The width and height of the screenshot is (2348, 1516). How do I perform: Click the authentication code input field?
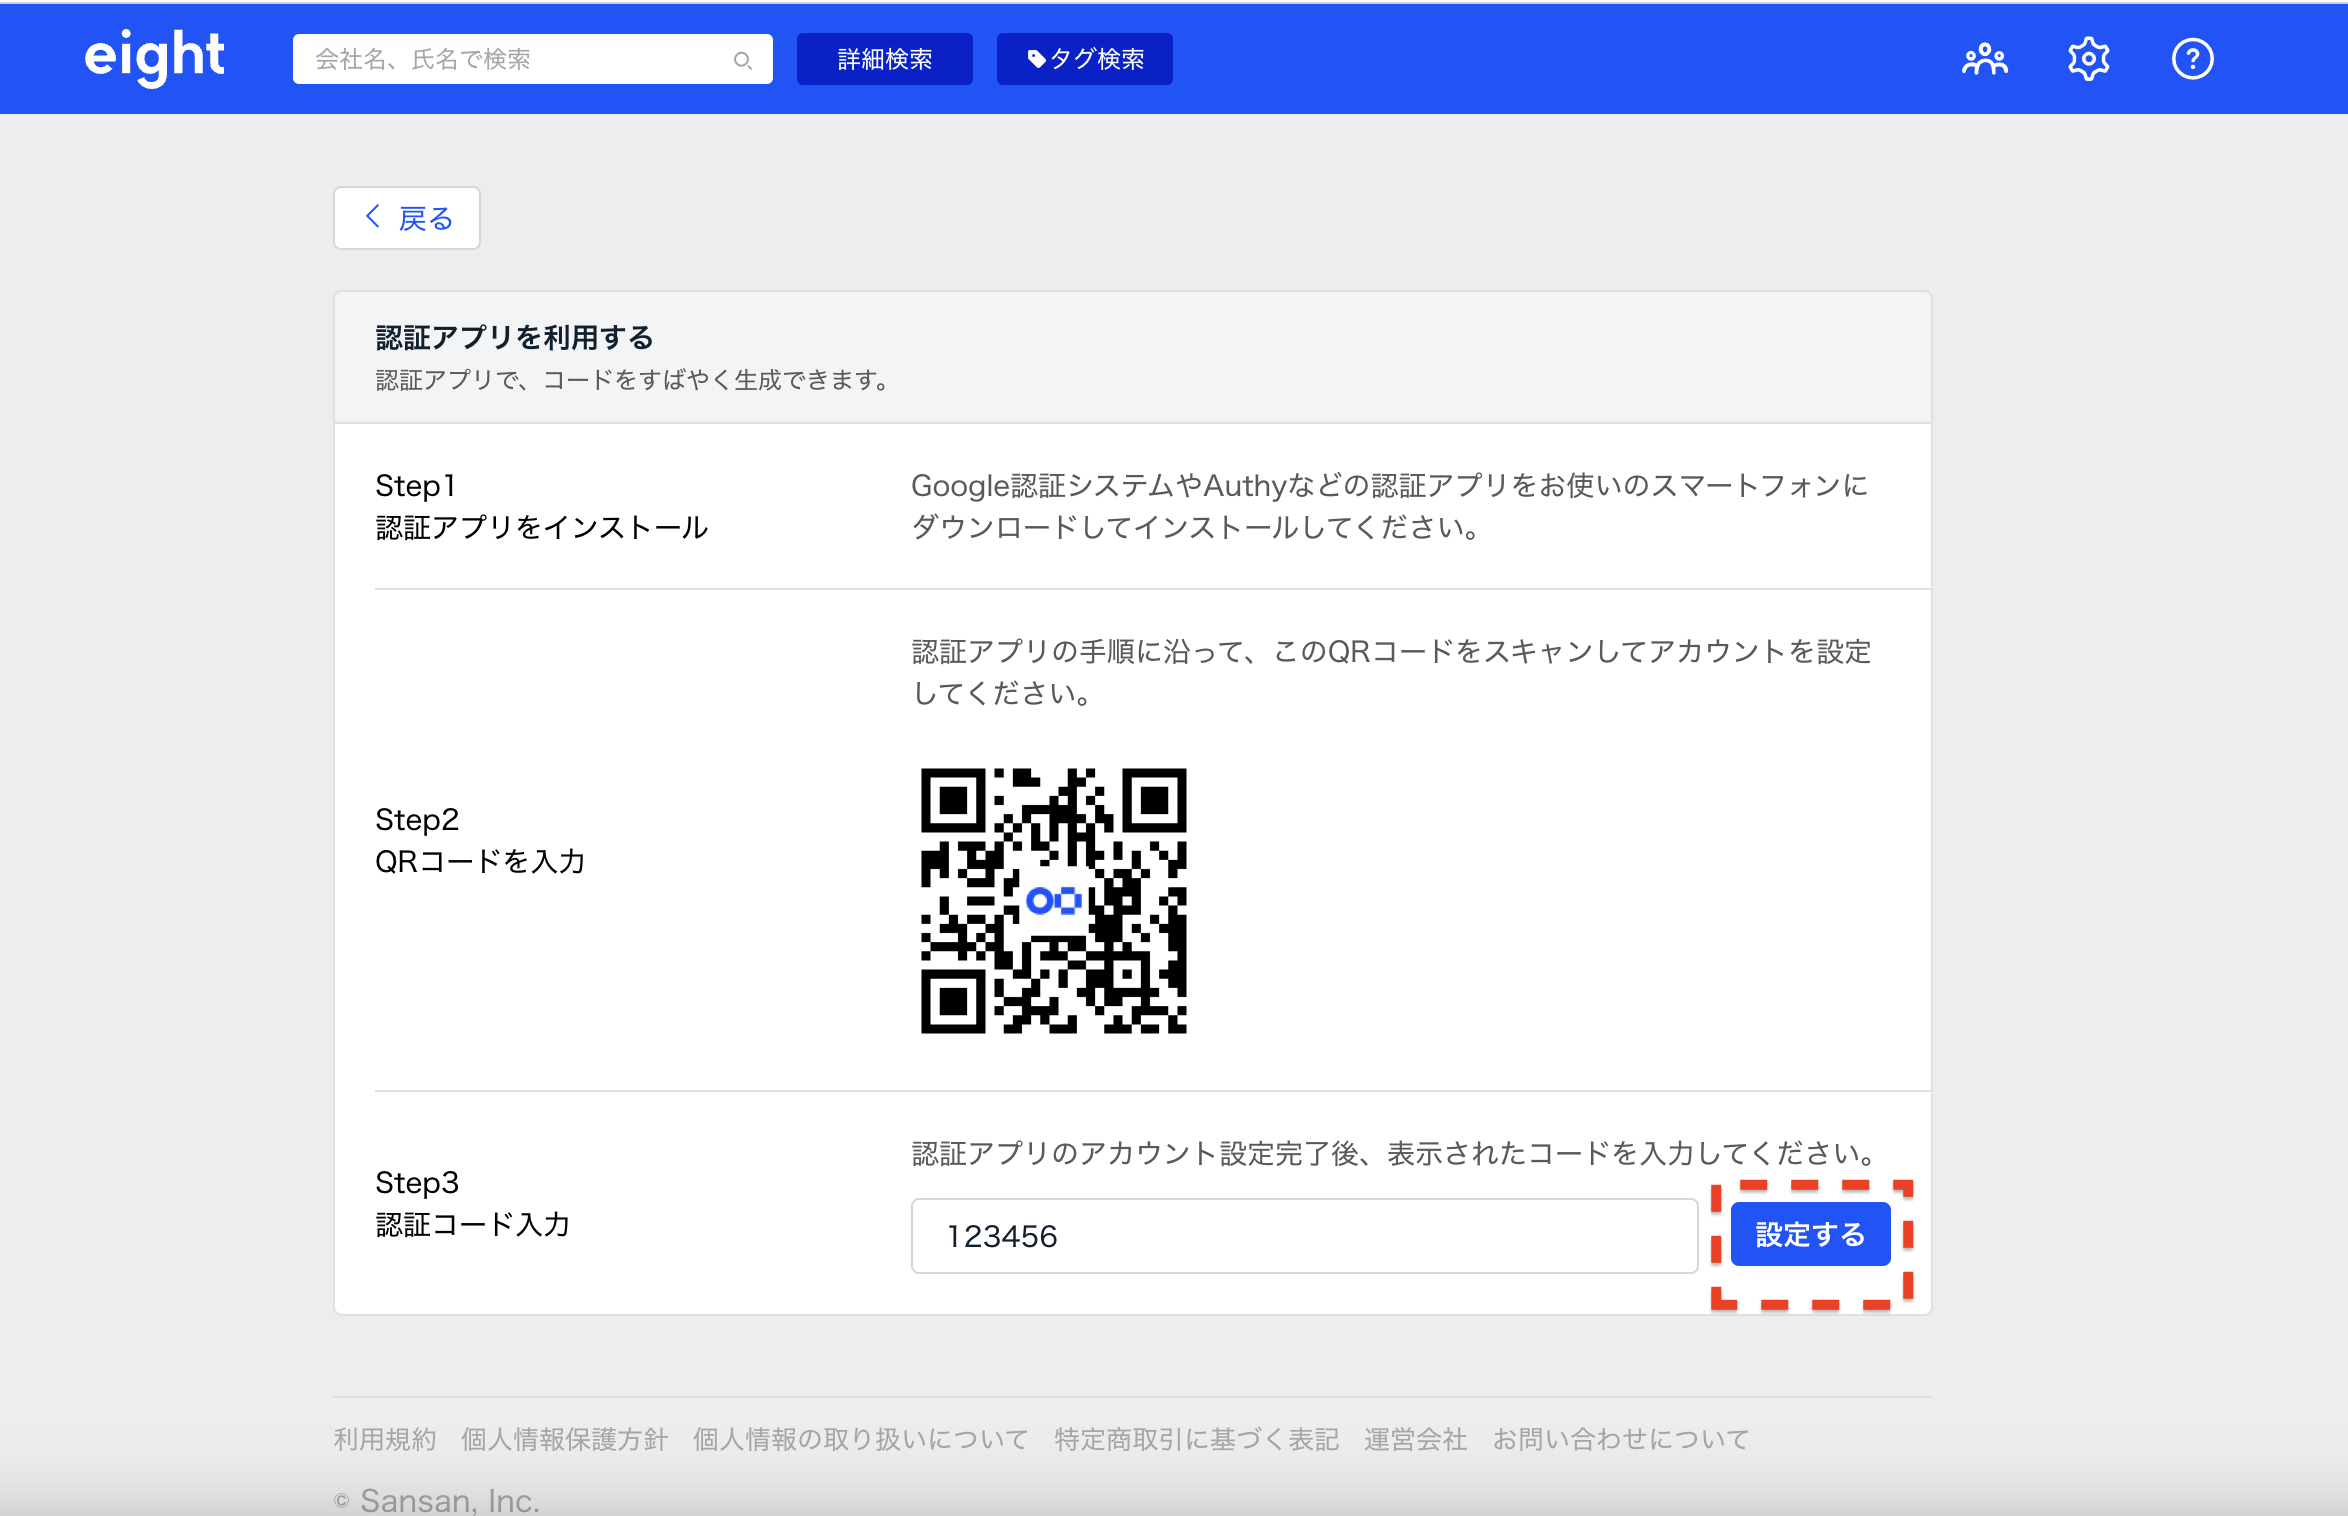point(1303,1236)
